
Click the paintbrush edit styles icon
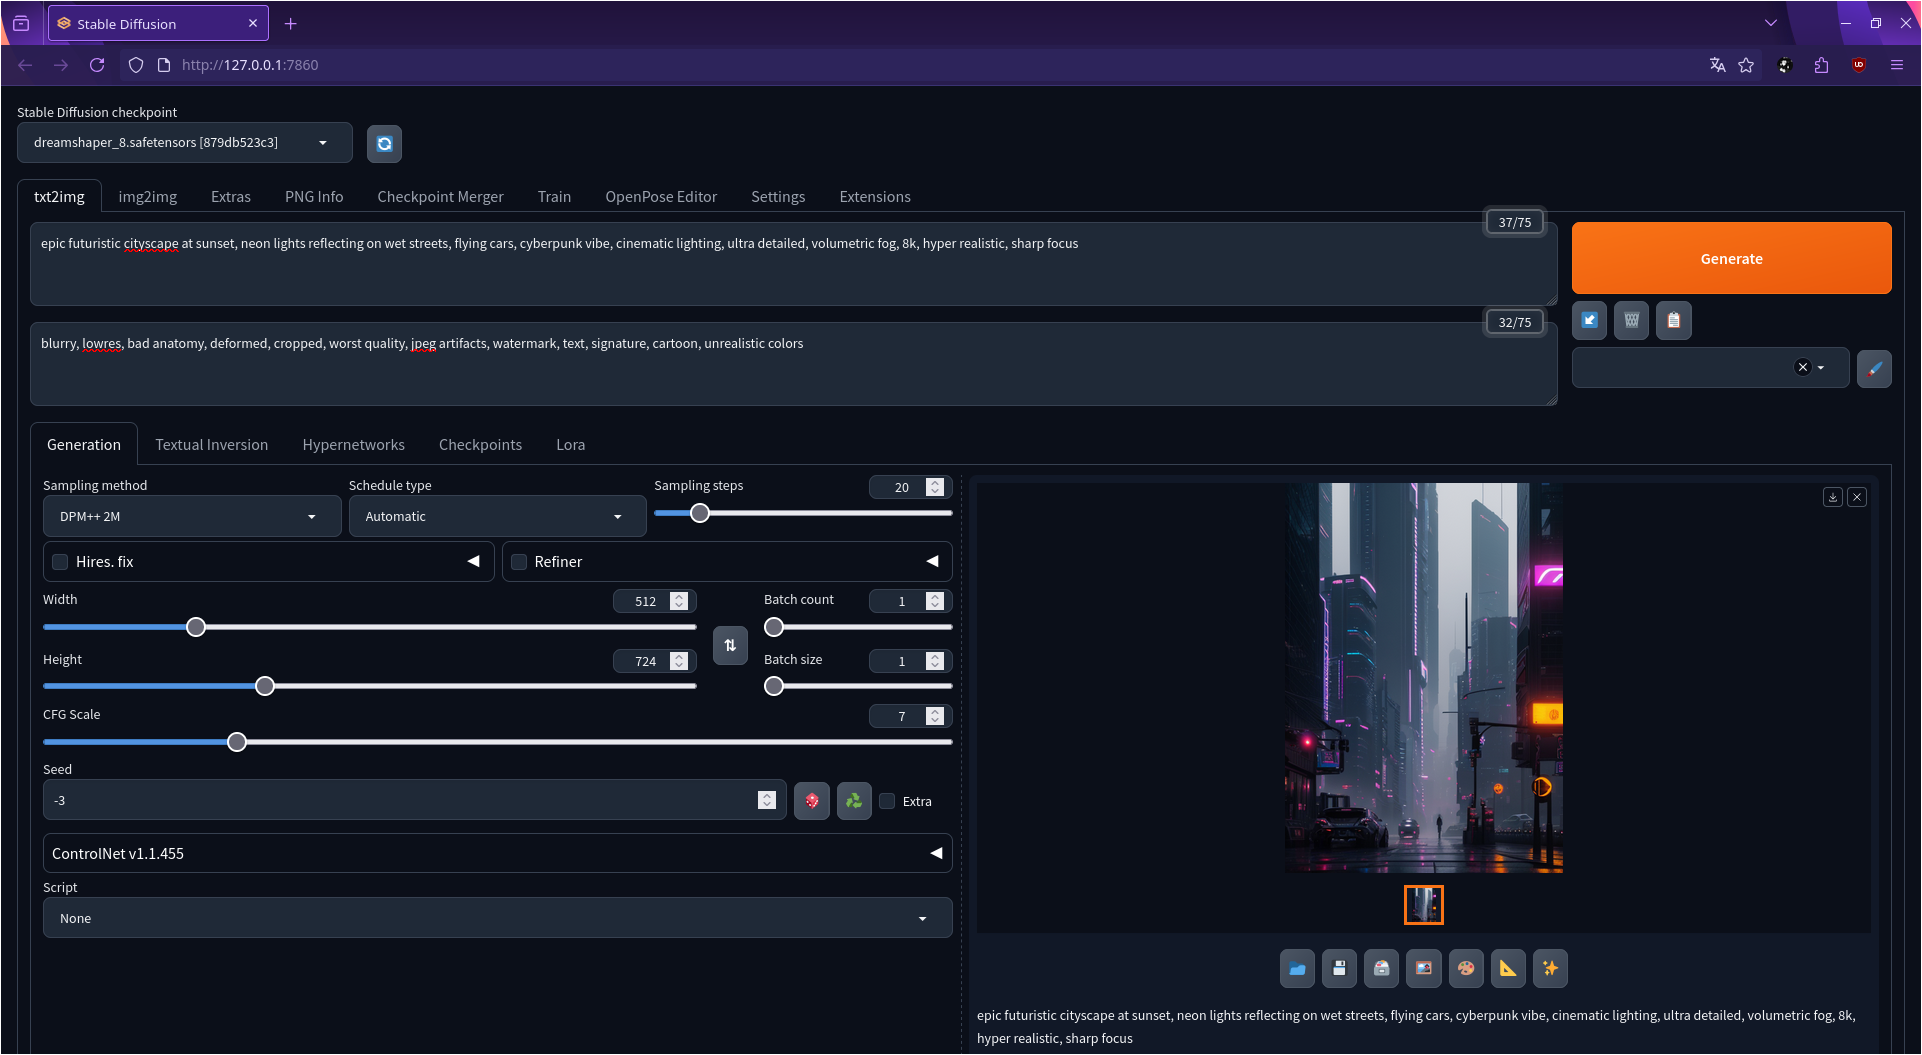tap(1874, 368)
